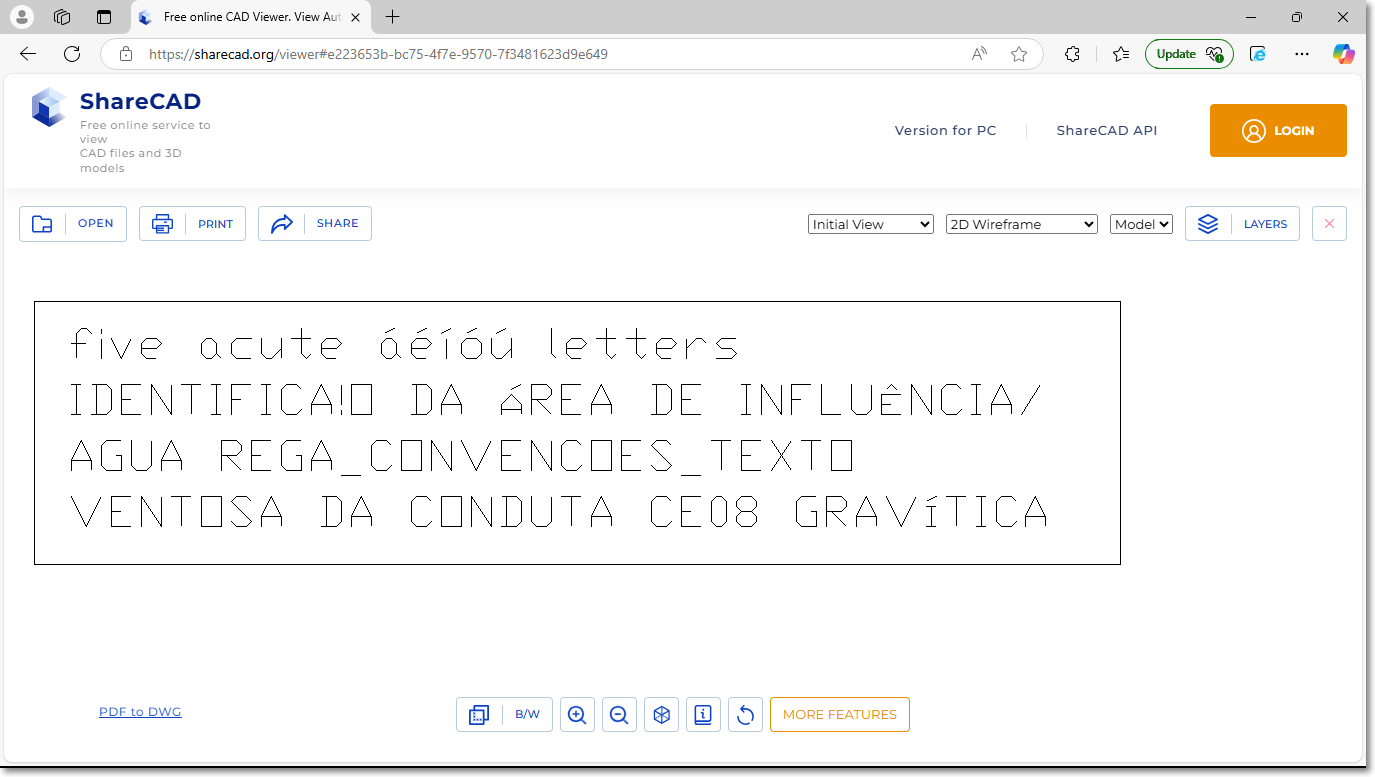Click the MORE FEATURES button
This screenshot has width=1375, height=777.
pyautogui.click(x=840, y=715)
